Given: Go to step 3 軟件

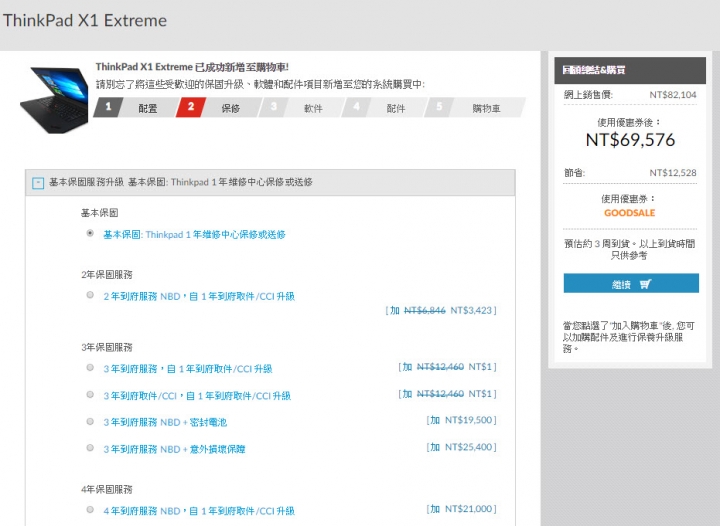Looking at the screenshot, I should pos(300,108).
